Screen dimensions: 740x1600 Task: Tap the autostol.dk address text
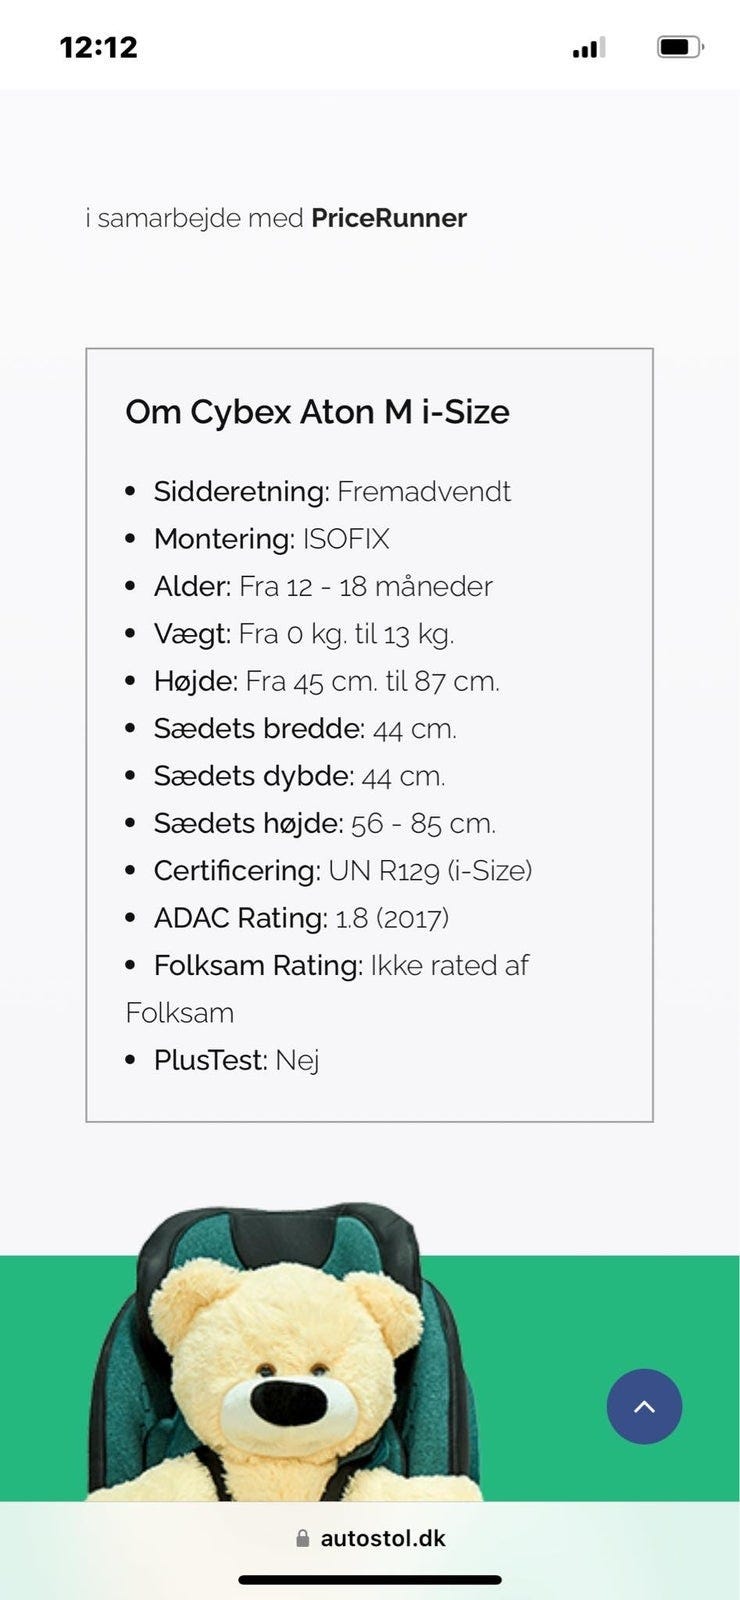tap(383, 1538)
